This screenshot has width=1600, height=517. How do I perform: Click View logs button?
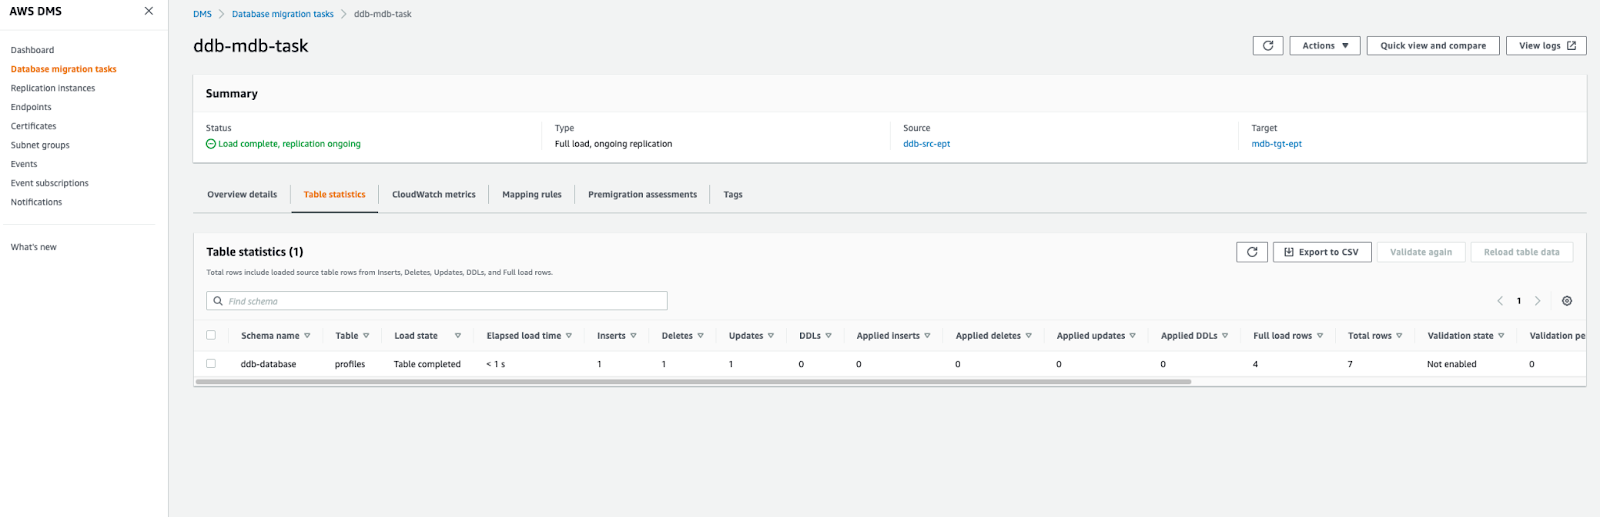coord(1546,46)
